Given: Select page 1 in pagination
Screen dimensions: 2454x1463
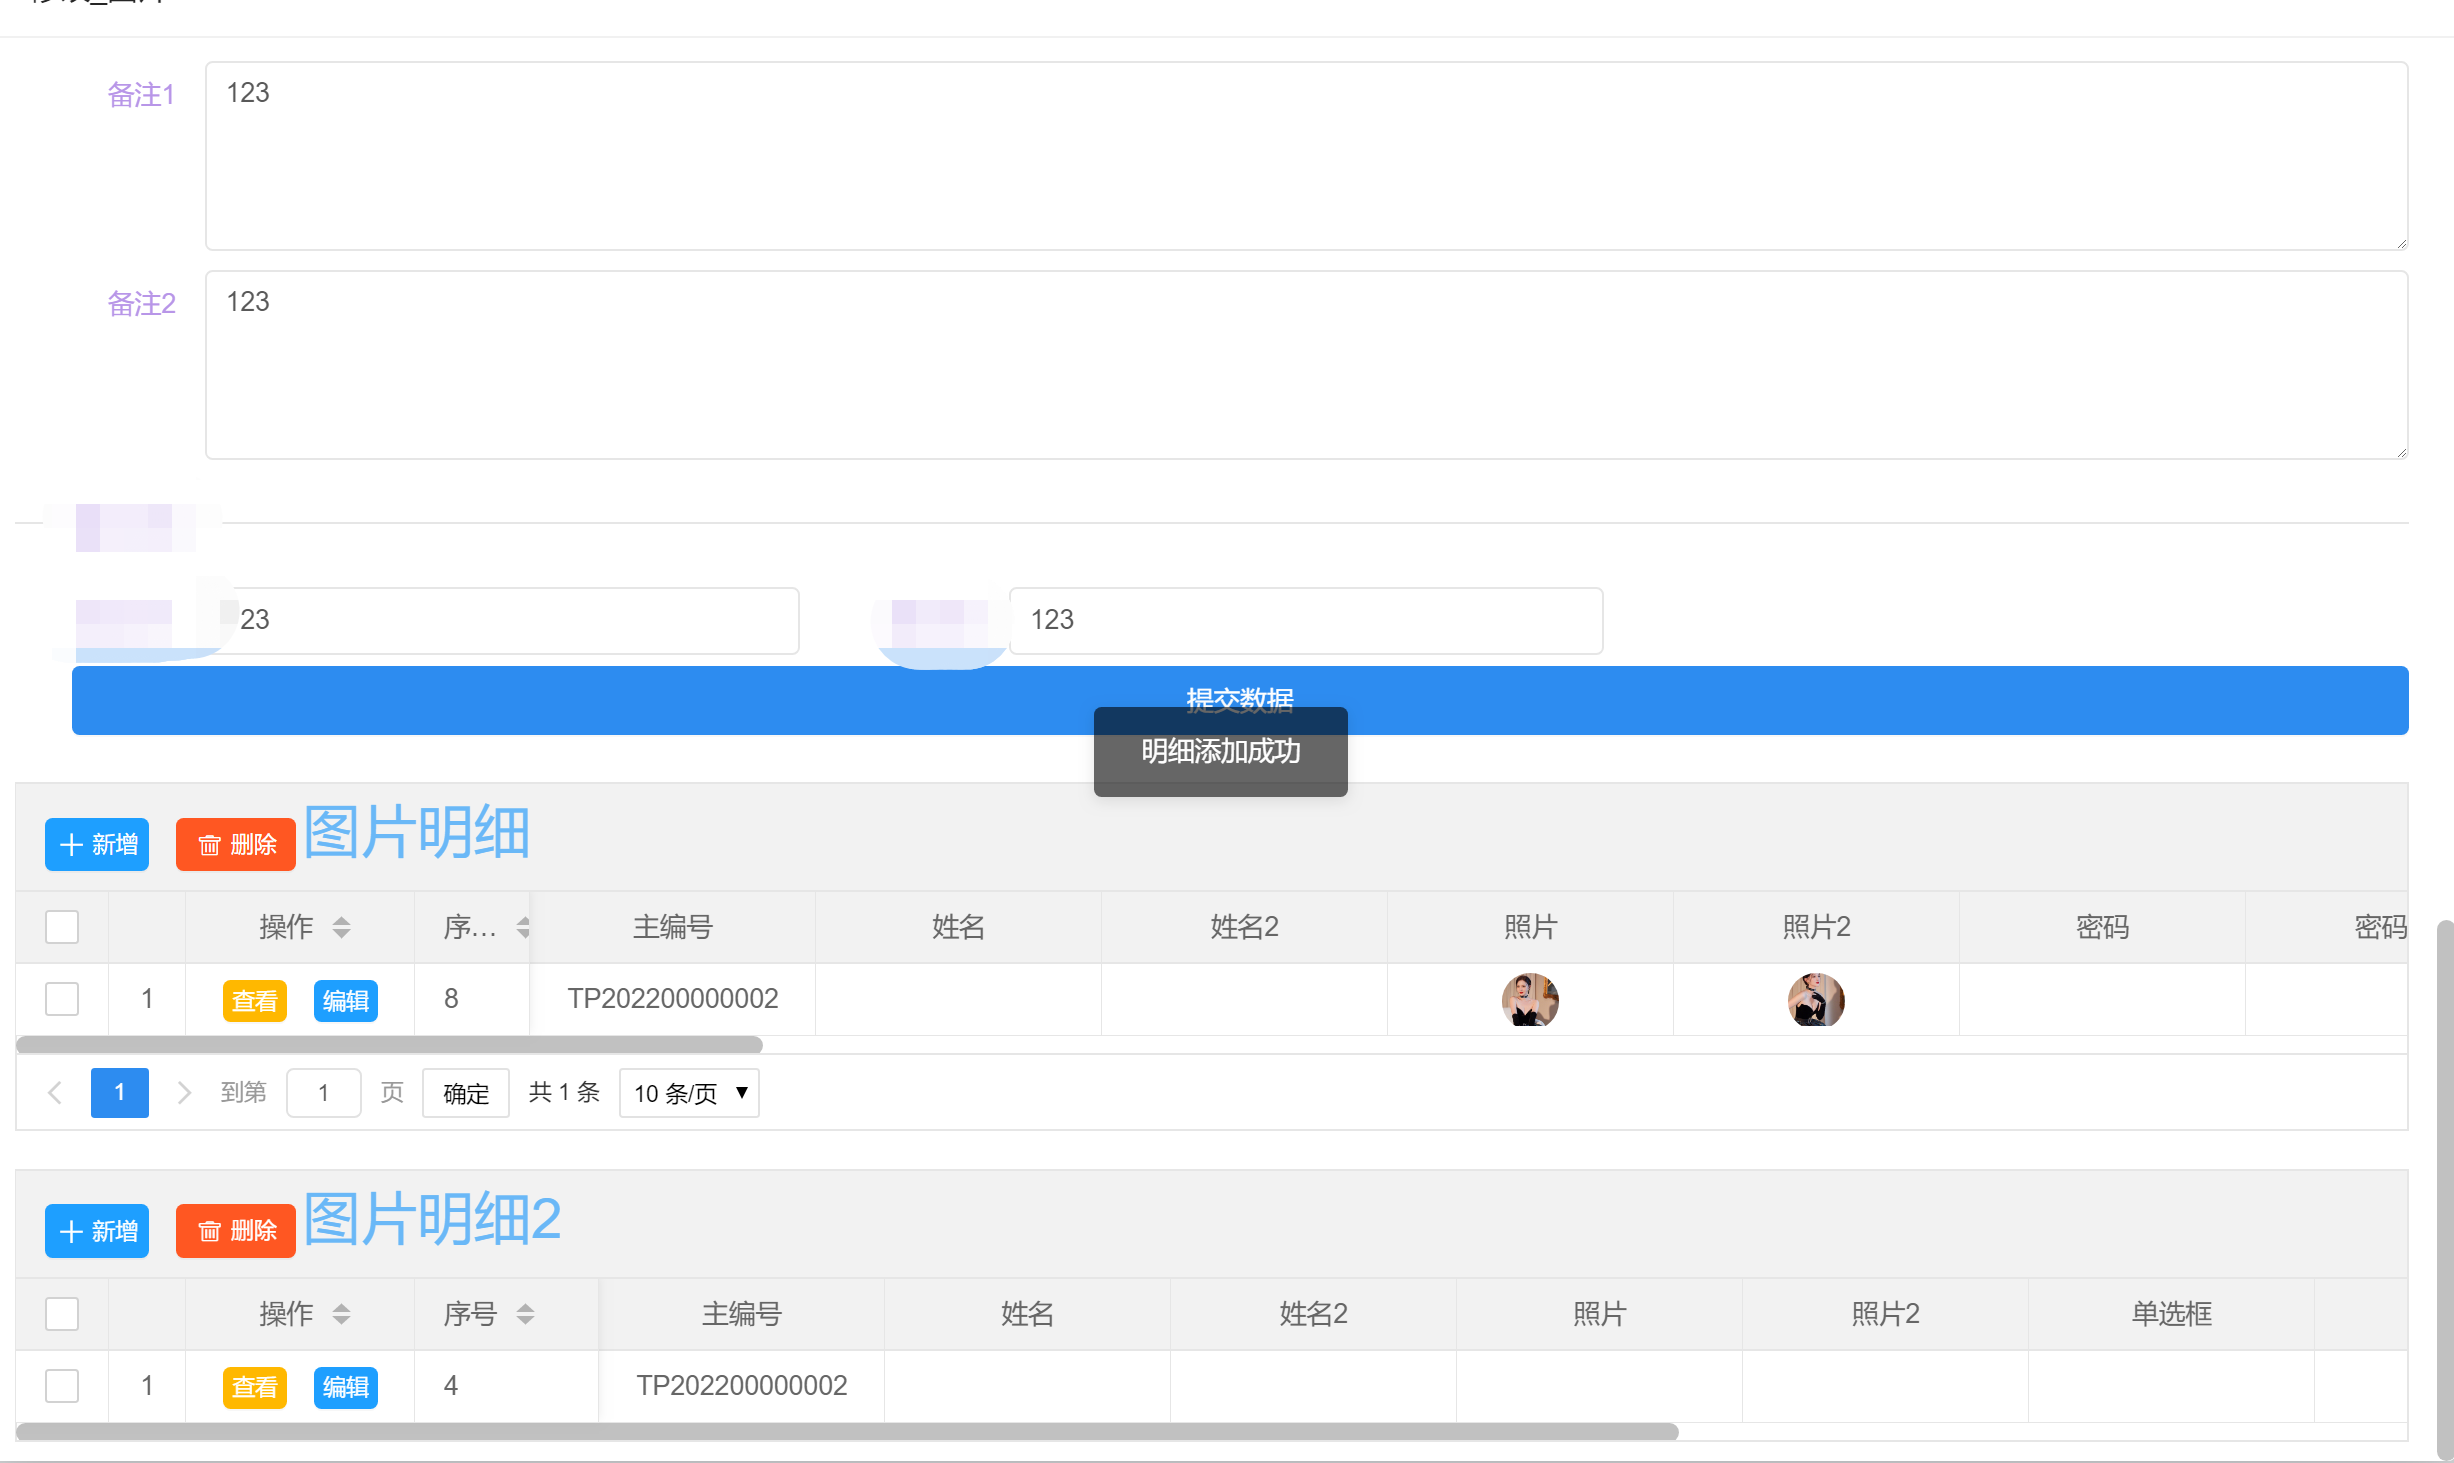Looking at the screenshot, I should pos(119,1093).
